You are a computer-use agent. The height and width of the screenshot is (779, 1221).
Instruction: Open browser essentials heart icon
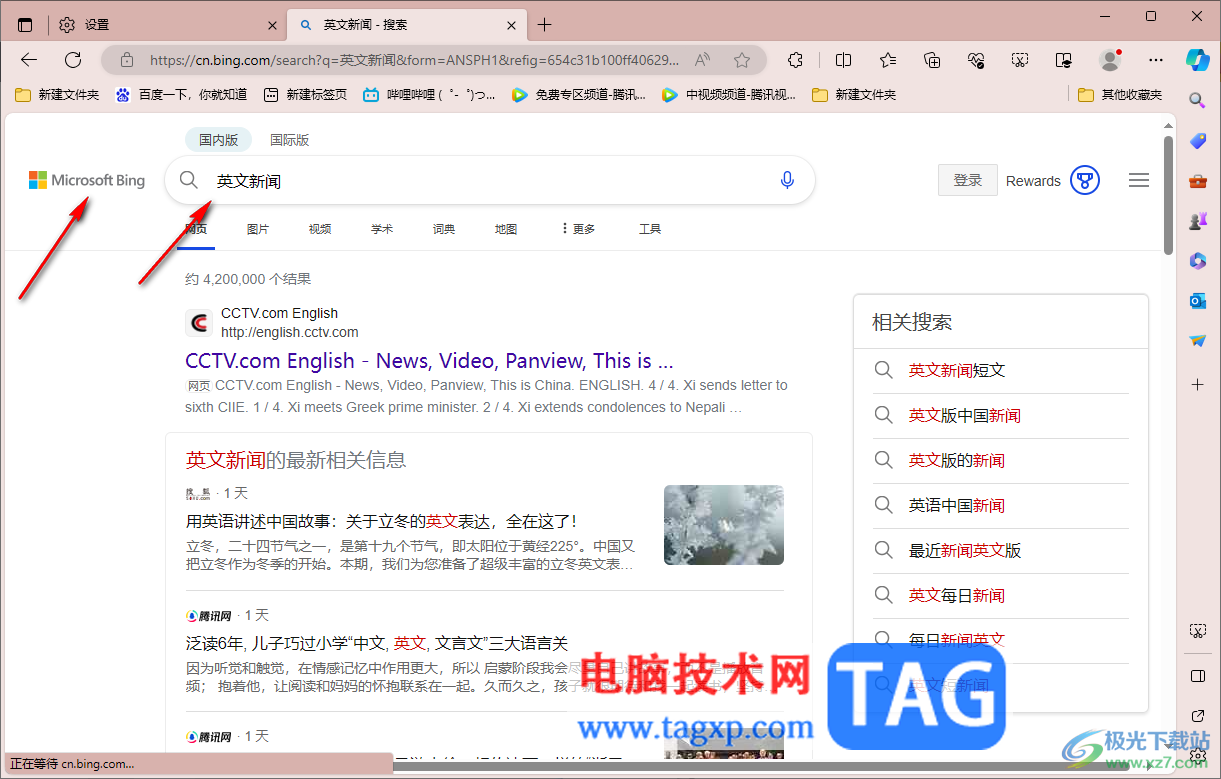pyautogui.click(x=977, y=60)
